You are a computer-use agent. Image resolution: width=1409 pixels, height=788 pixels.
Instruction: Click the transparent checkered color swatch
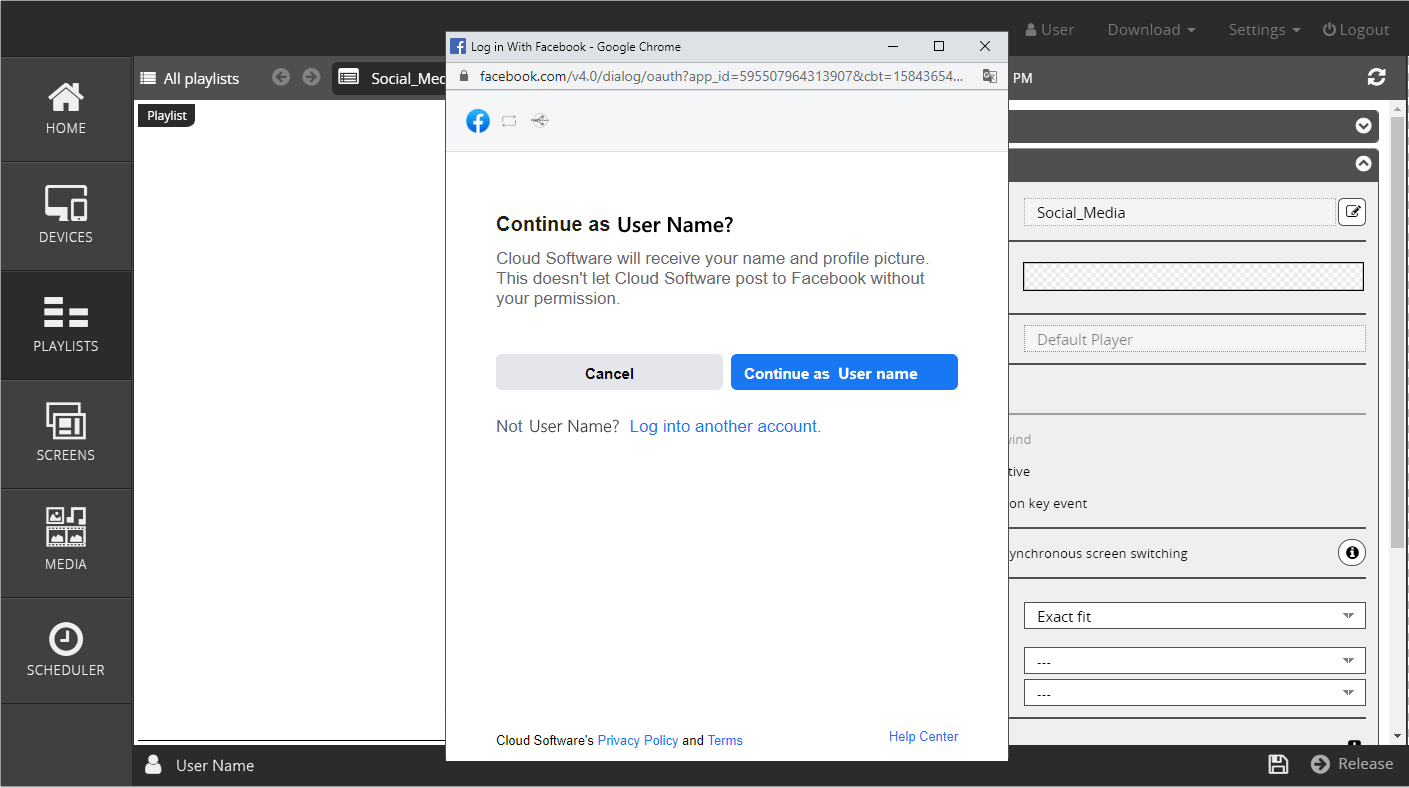(x=1193, y=276)
